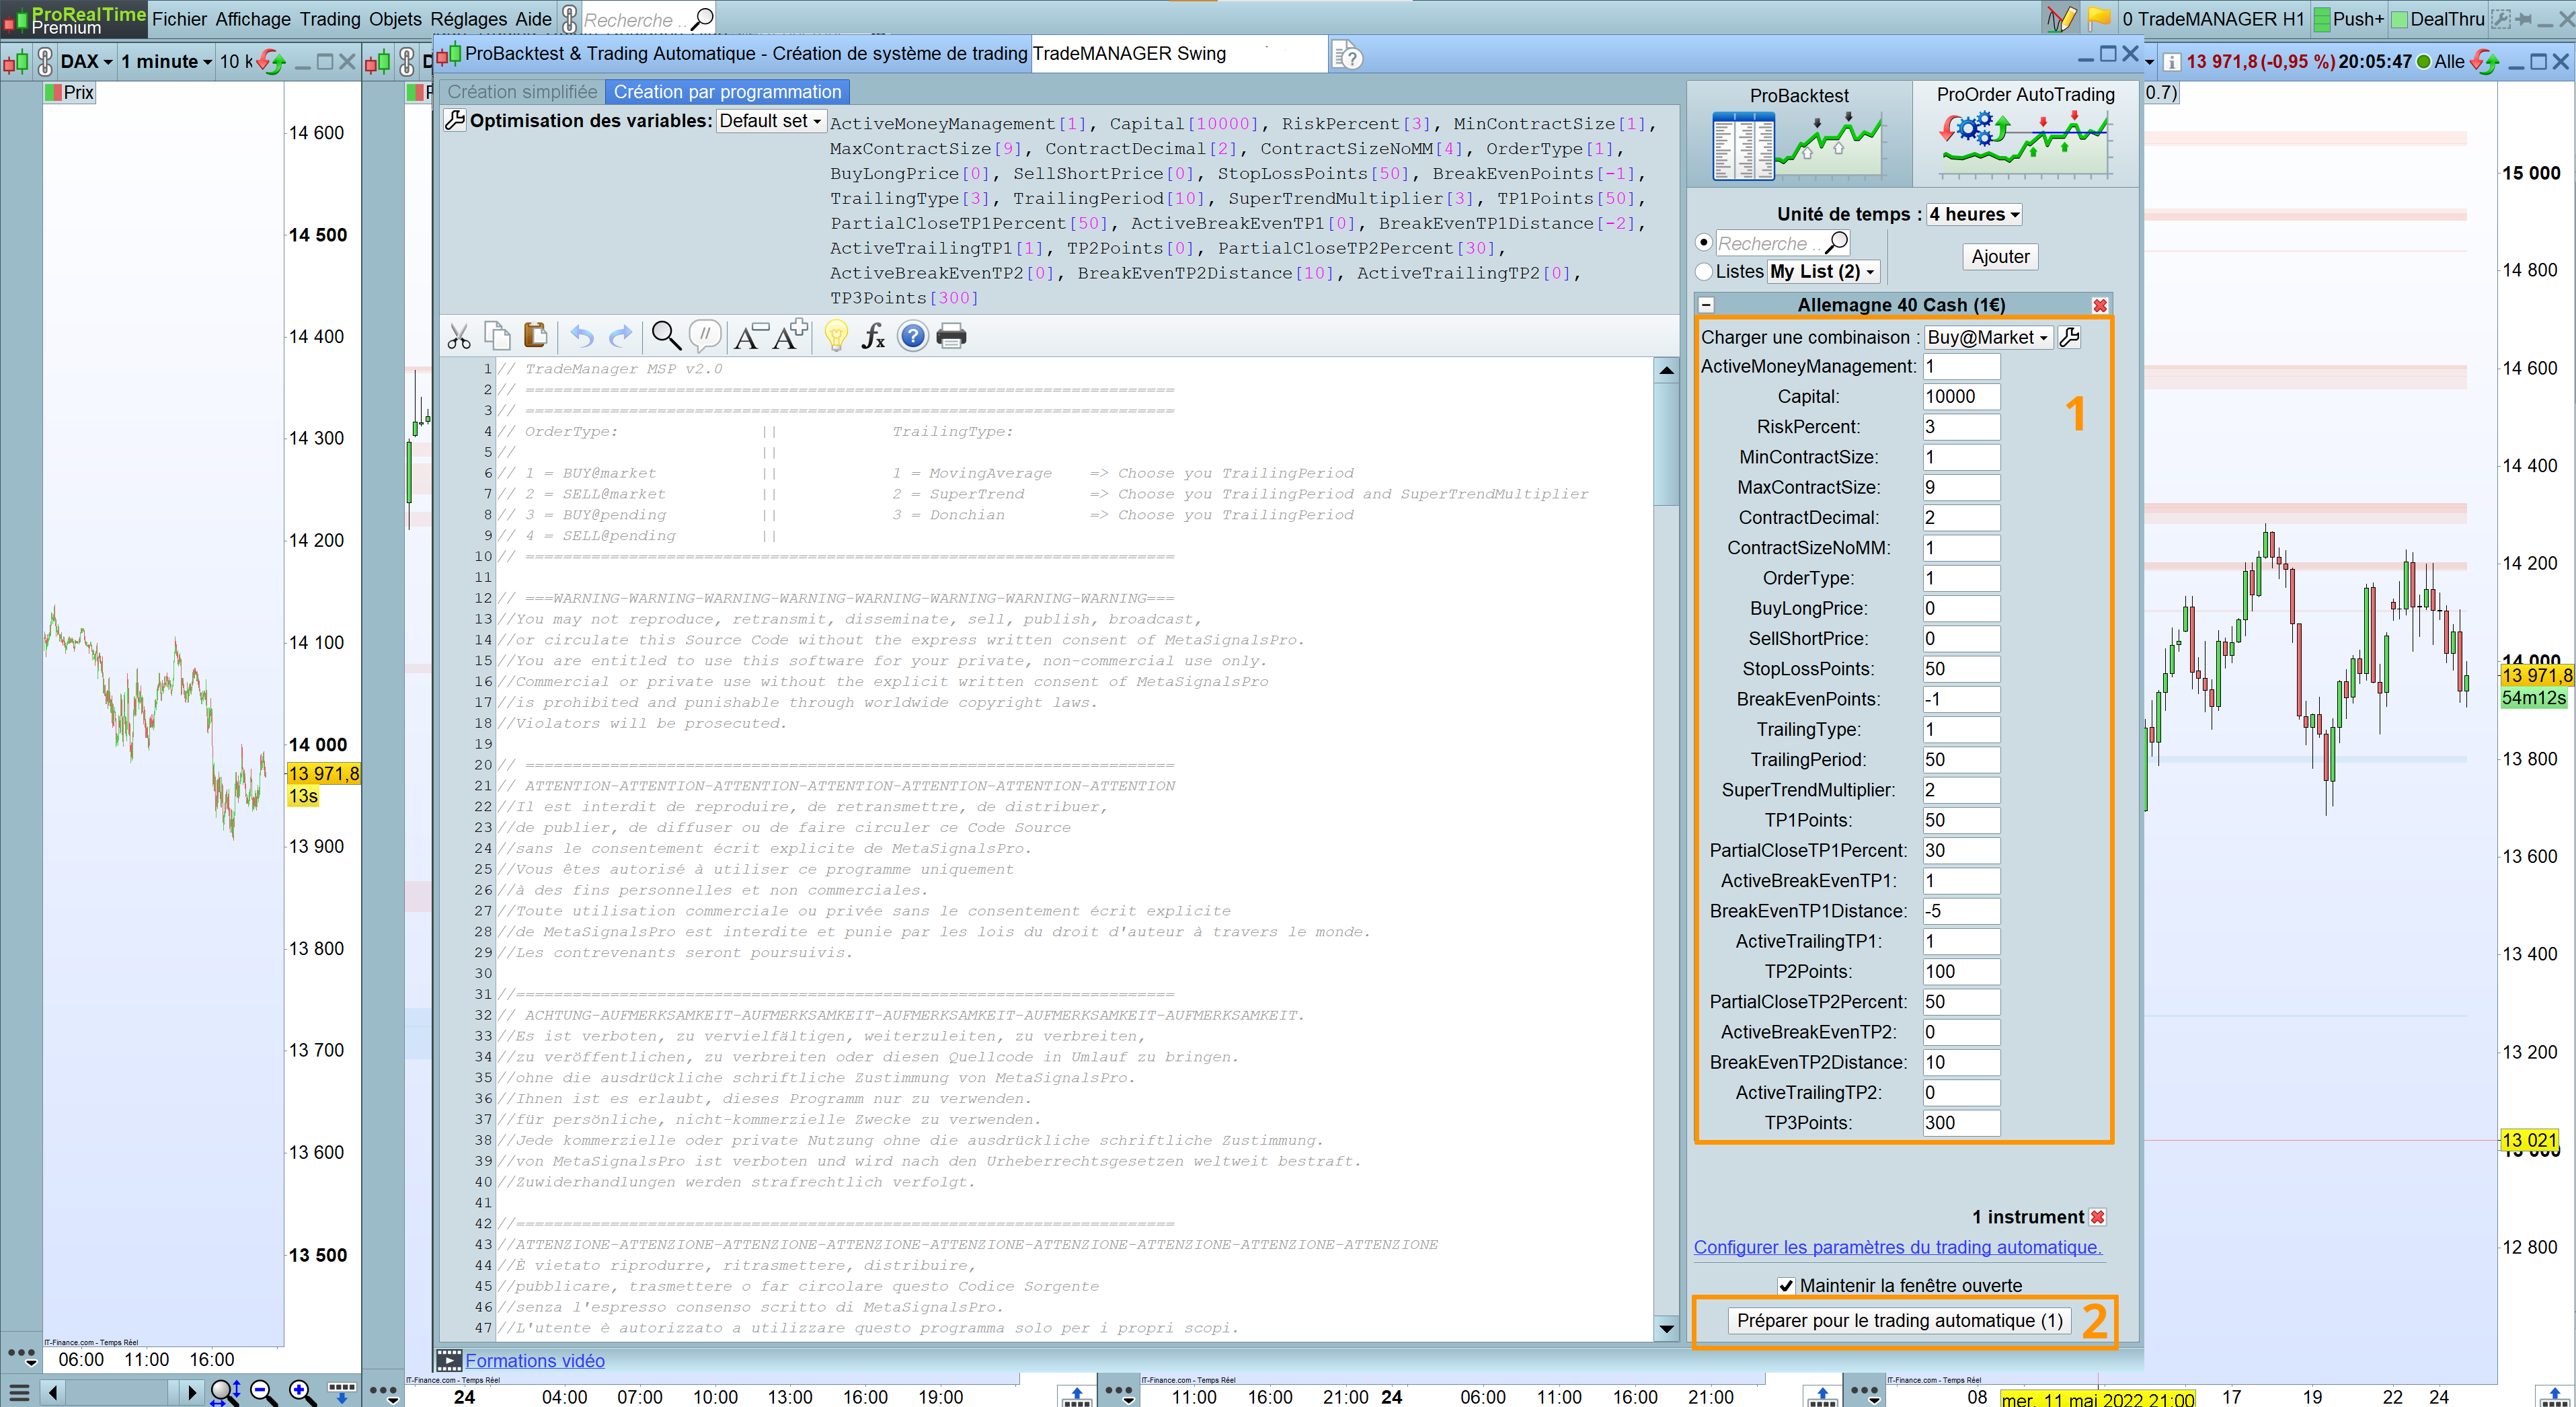Toggle the Push+ green indicator
Image resolution: width=2576 pixels, height=1407 pixels.
point(2322,18)
